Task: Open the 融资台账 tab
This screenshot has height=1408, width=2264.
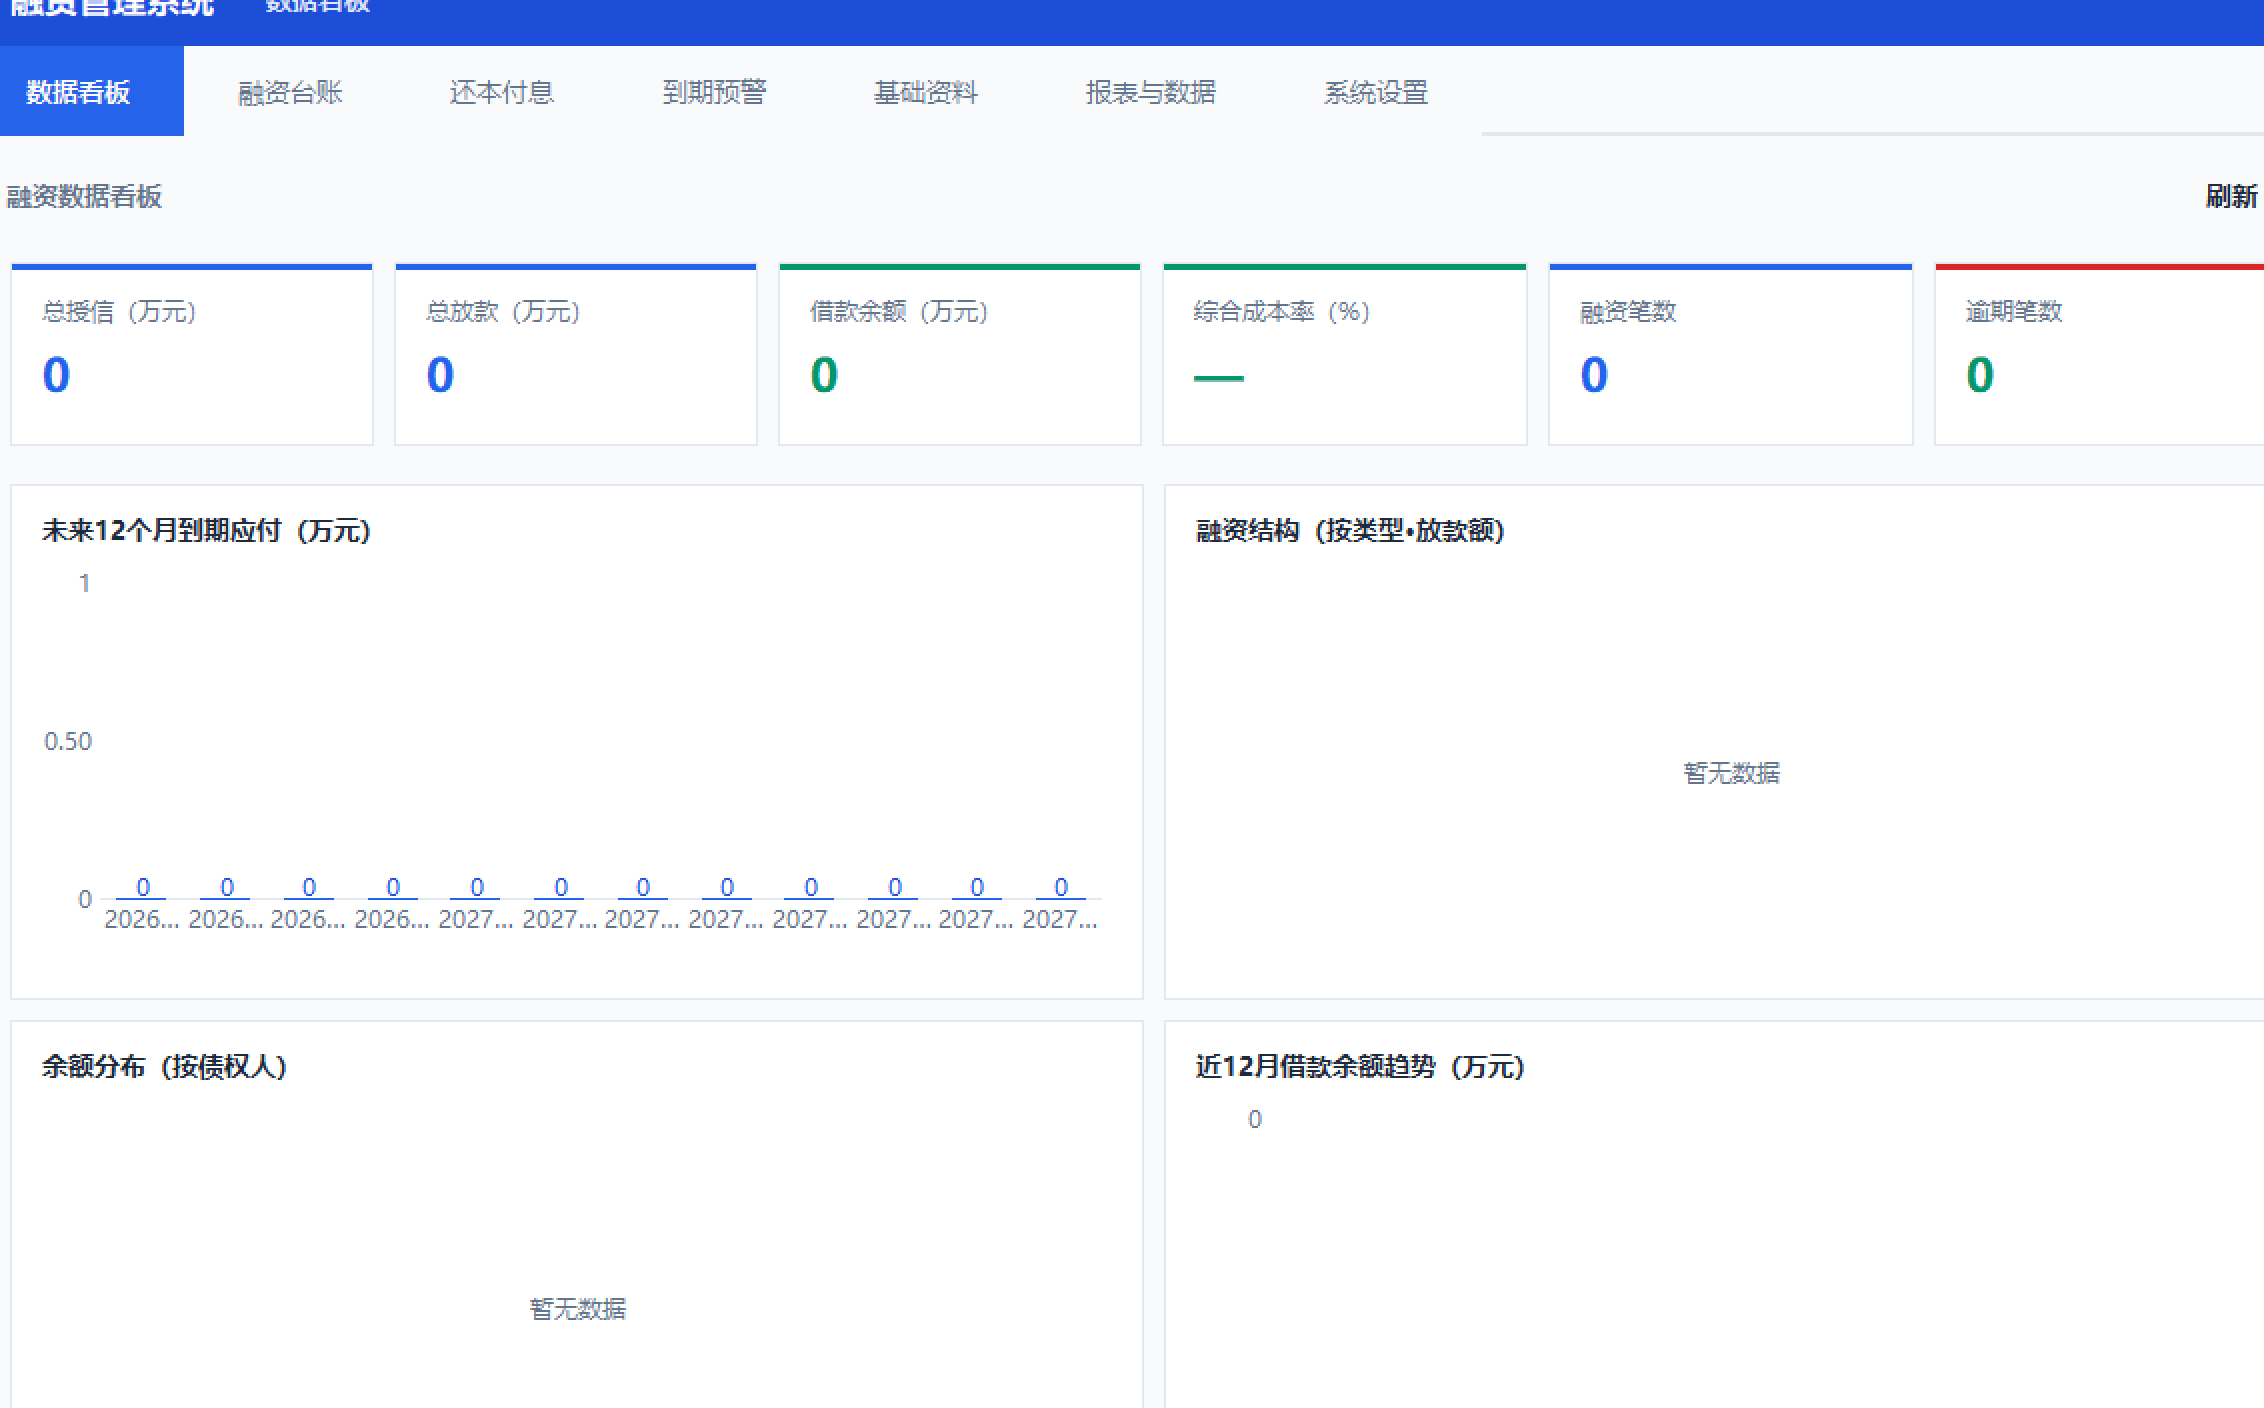Action: coord(290,92)
